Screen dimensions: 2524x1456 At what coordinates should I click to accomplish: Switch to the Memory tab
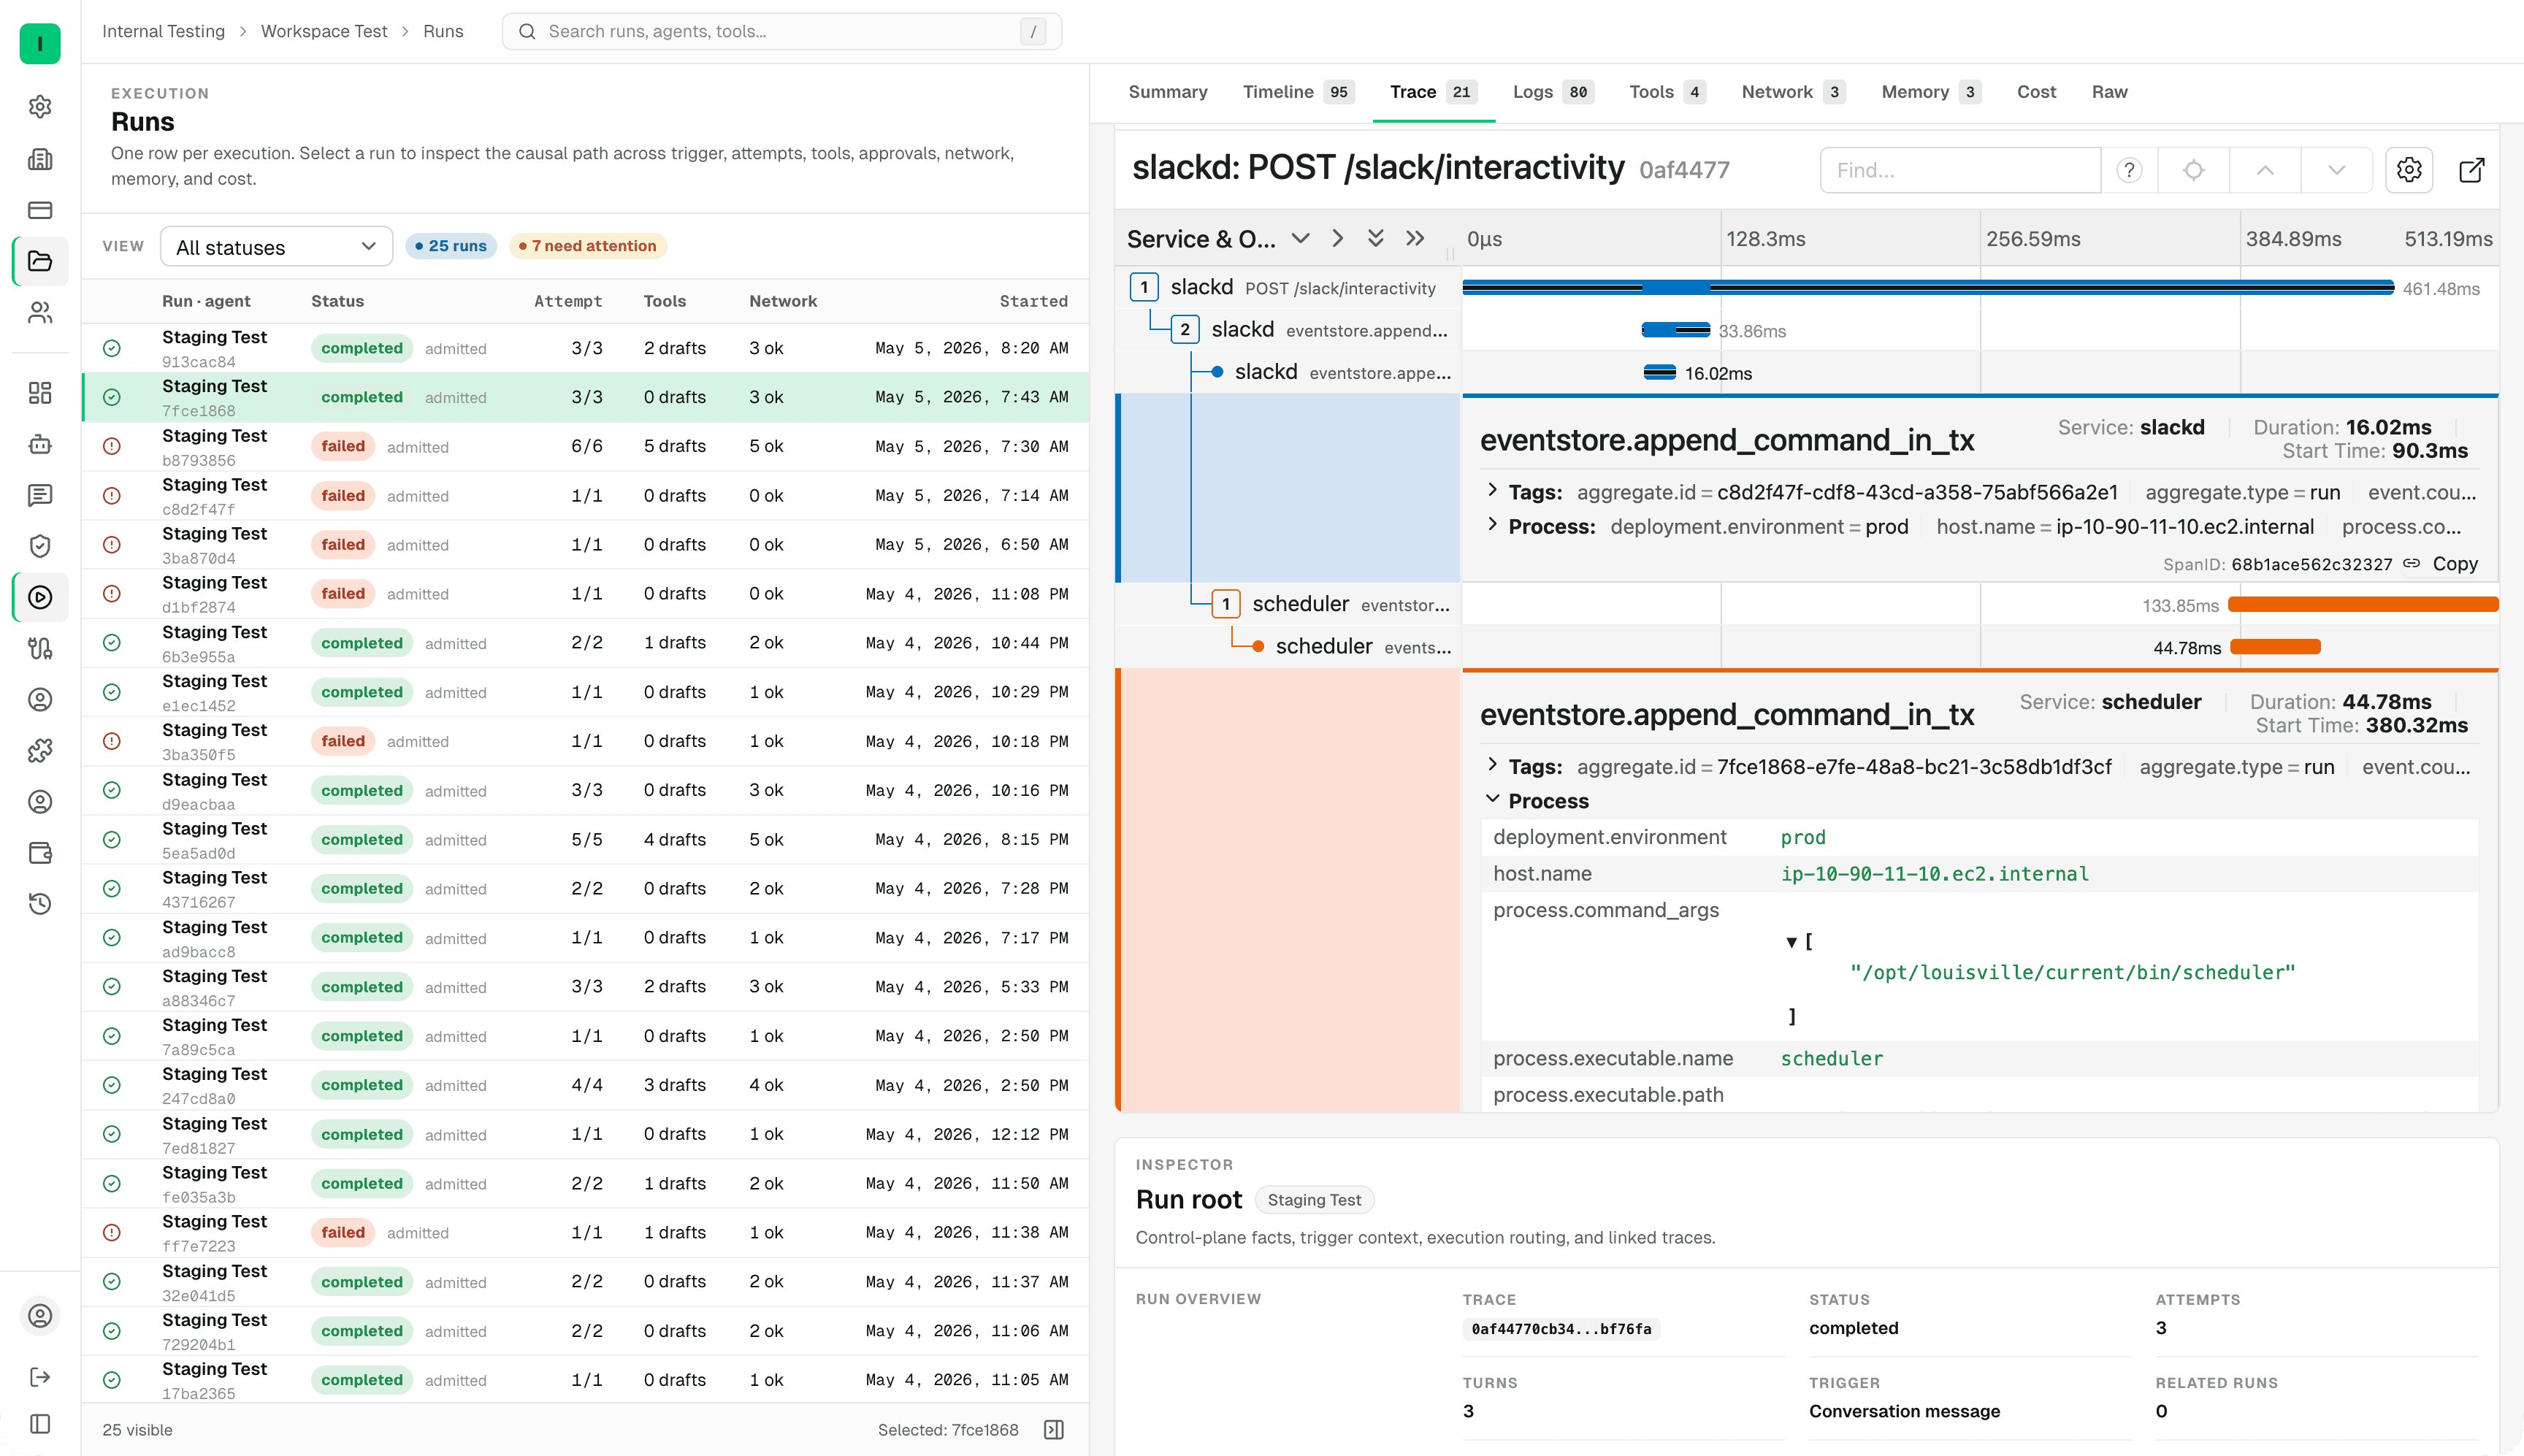tap(1930, 92)
